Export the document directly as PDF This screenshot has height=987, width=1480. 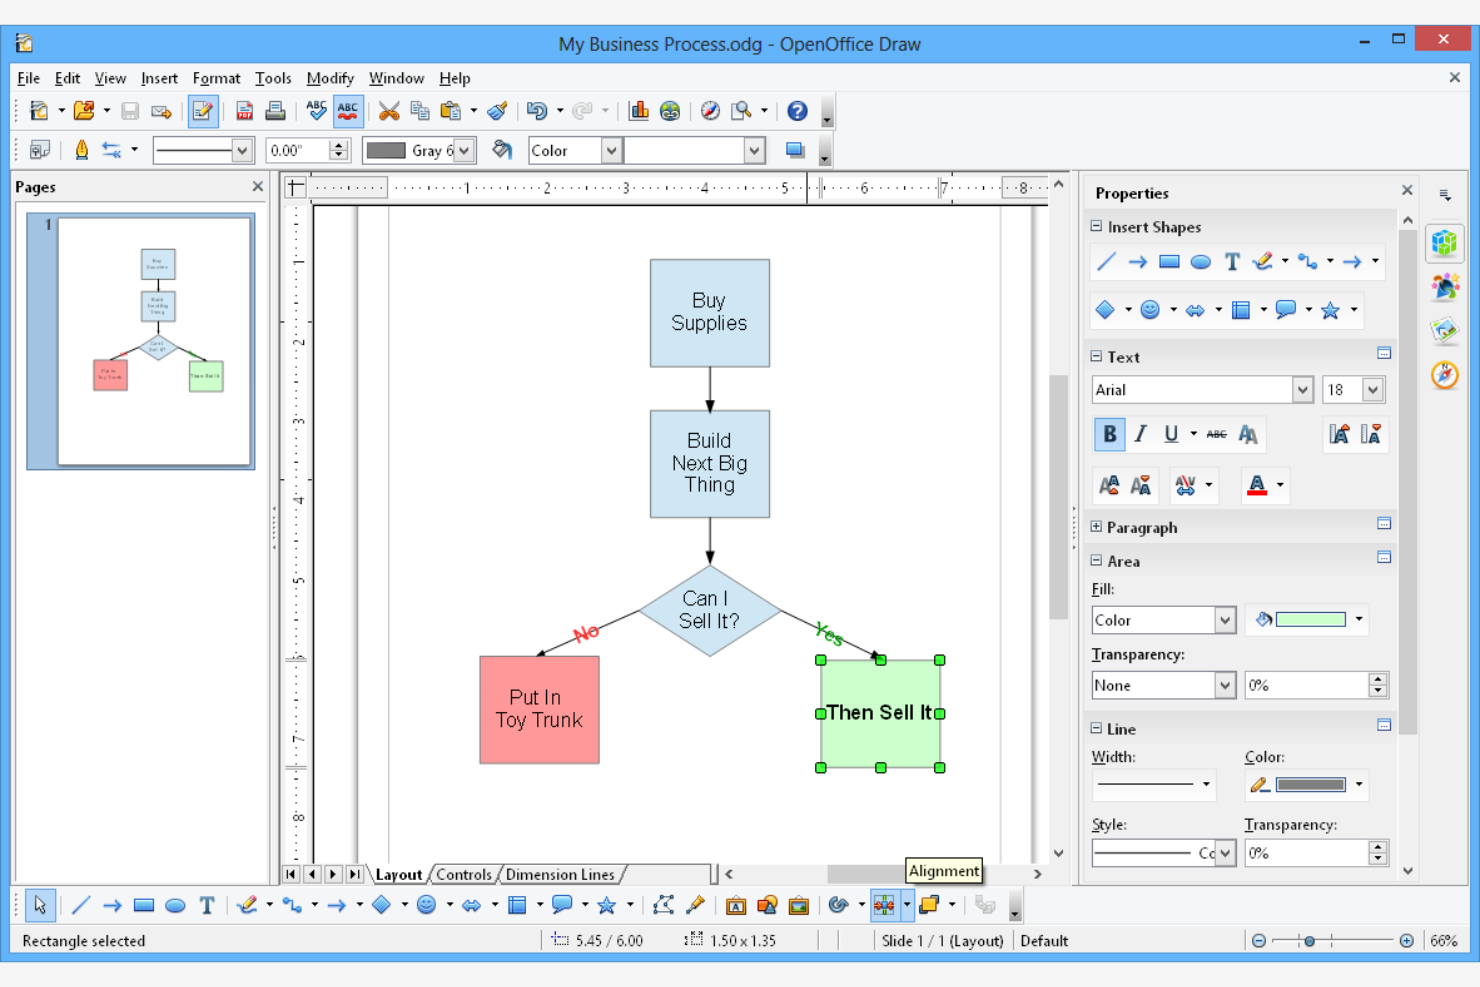point(244,110)
